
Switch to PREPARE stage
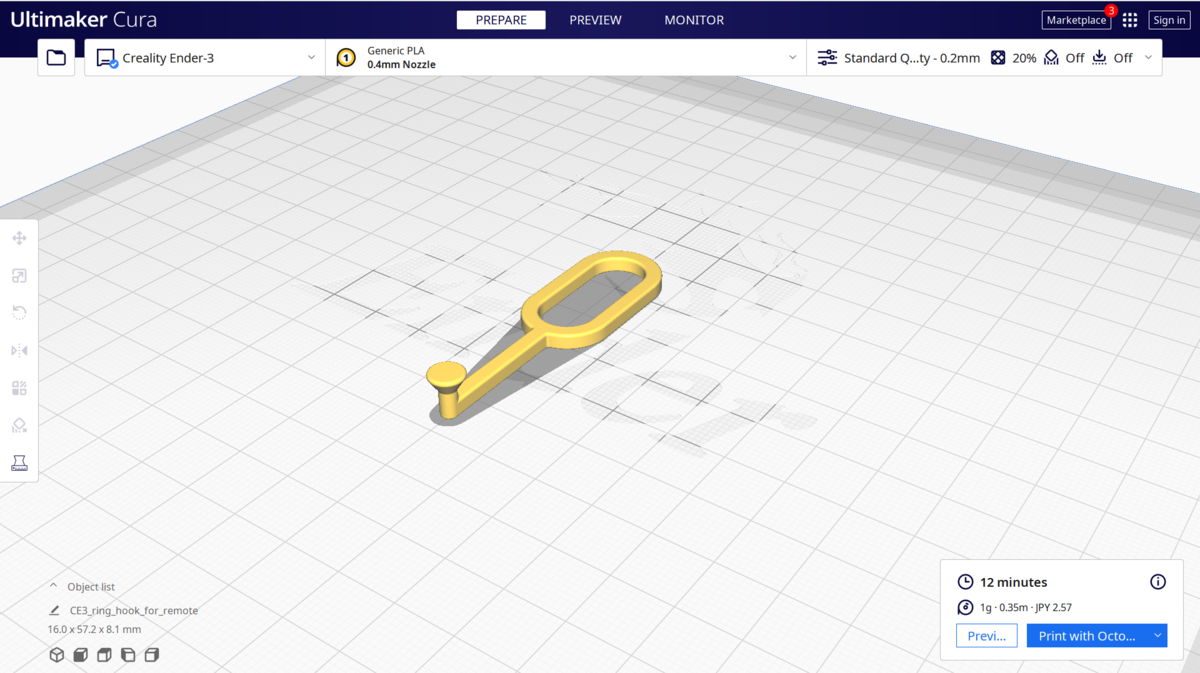tap(501, 20)
